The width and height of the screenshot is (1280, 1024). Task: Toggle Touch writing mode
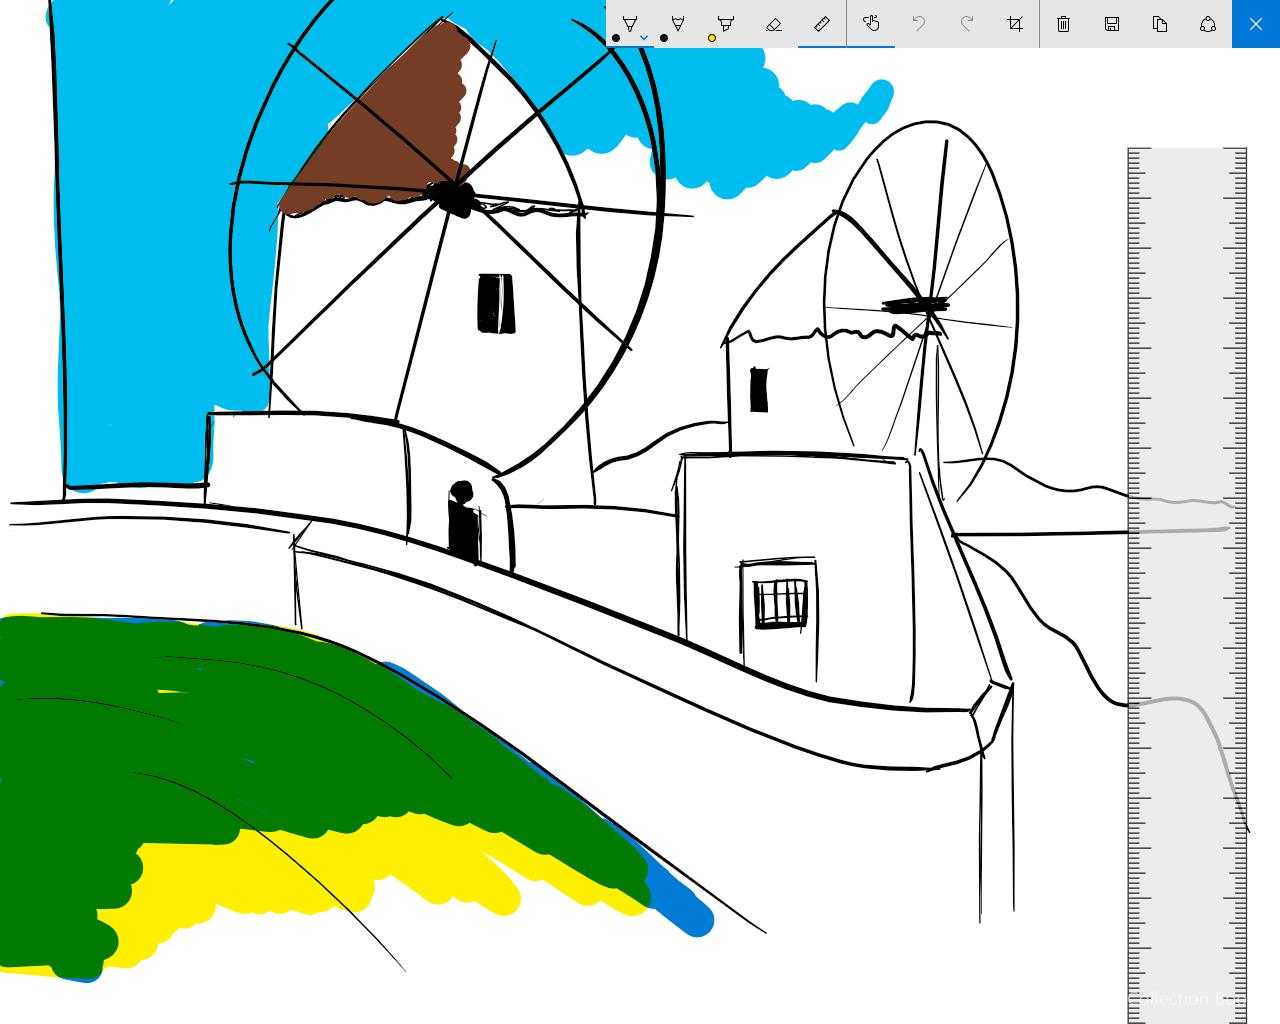click(x=871, y=24)
